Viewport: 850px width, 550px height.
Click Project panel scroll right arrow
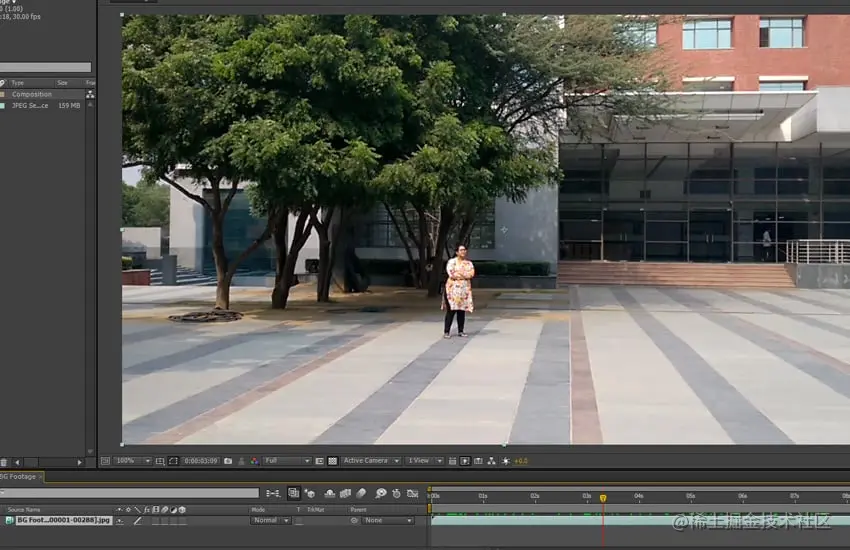point(80,462)
